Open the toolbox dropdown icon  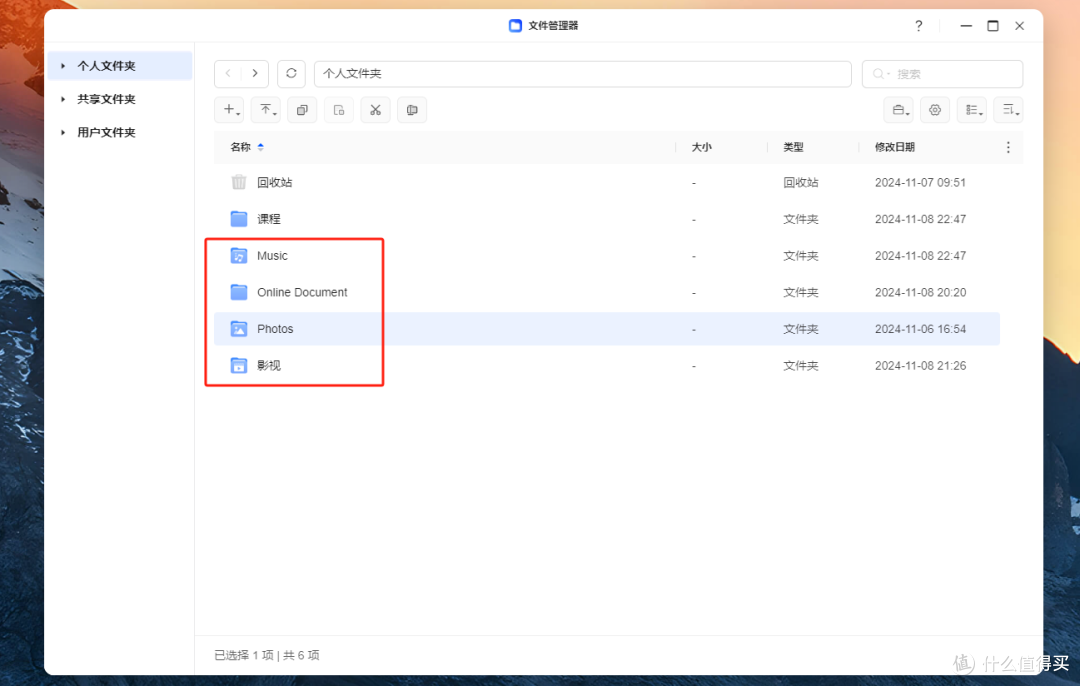pos(898,110)
